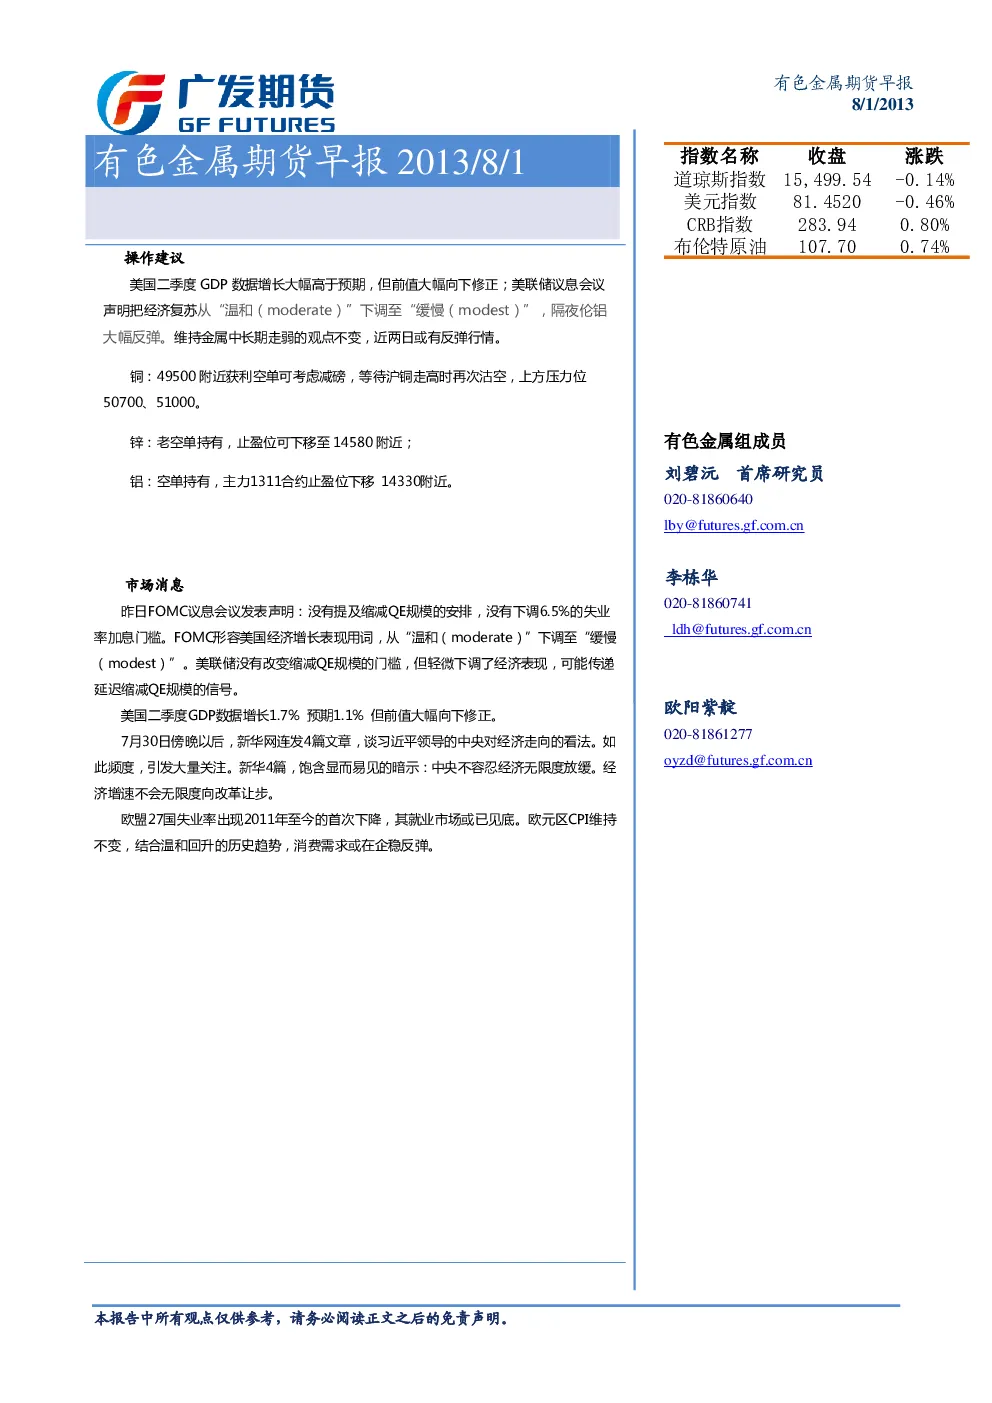Click the 美元指数 row label
This screenshot has width=992, height=1403.
coord(720,202)
